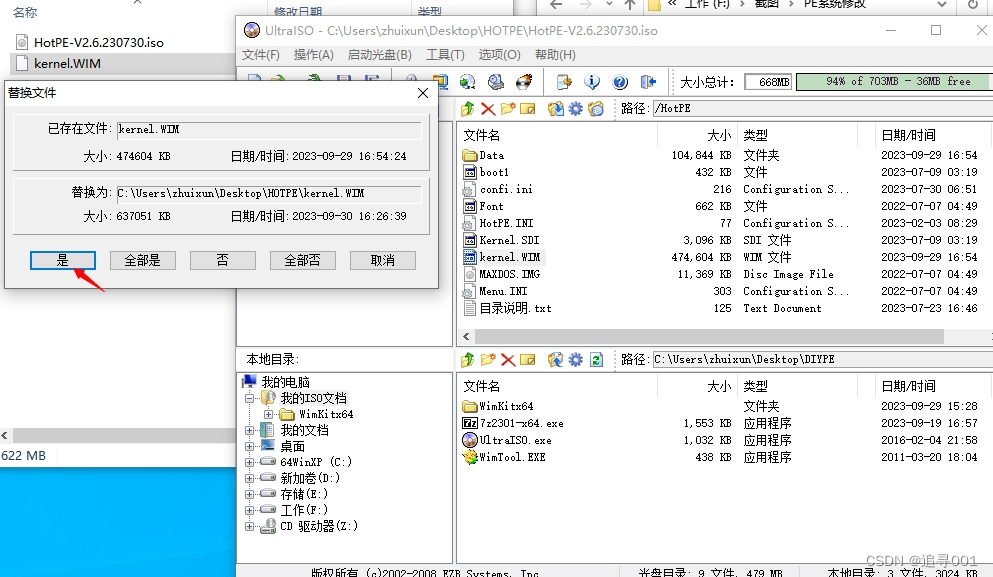Viewport: 993px width, 577px height.
Task: Create new folder in ISO pane
Action: pos(508,109)
